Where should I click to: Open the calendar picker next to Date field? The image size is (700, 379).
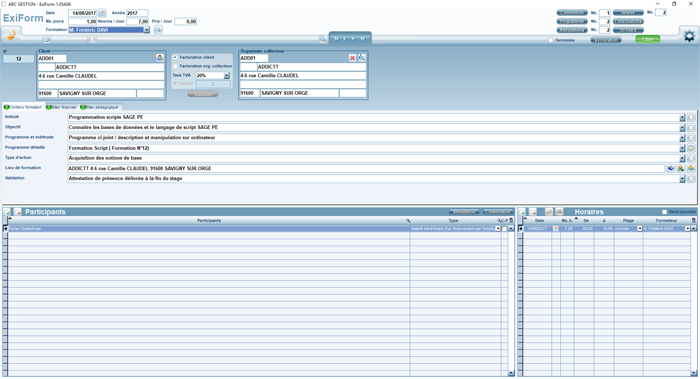click(102, 13)
